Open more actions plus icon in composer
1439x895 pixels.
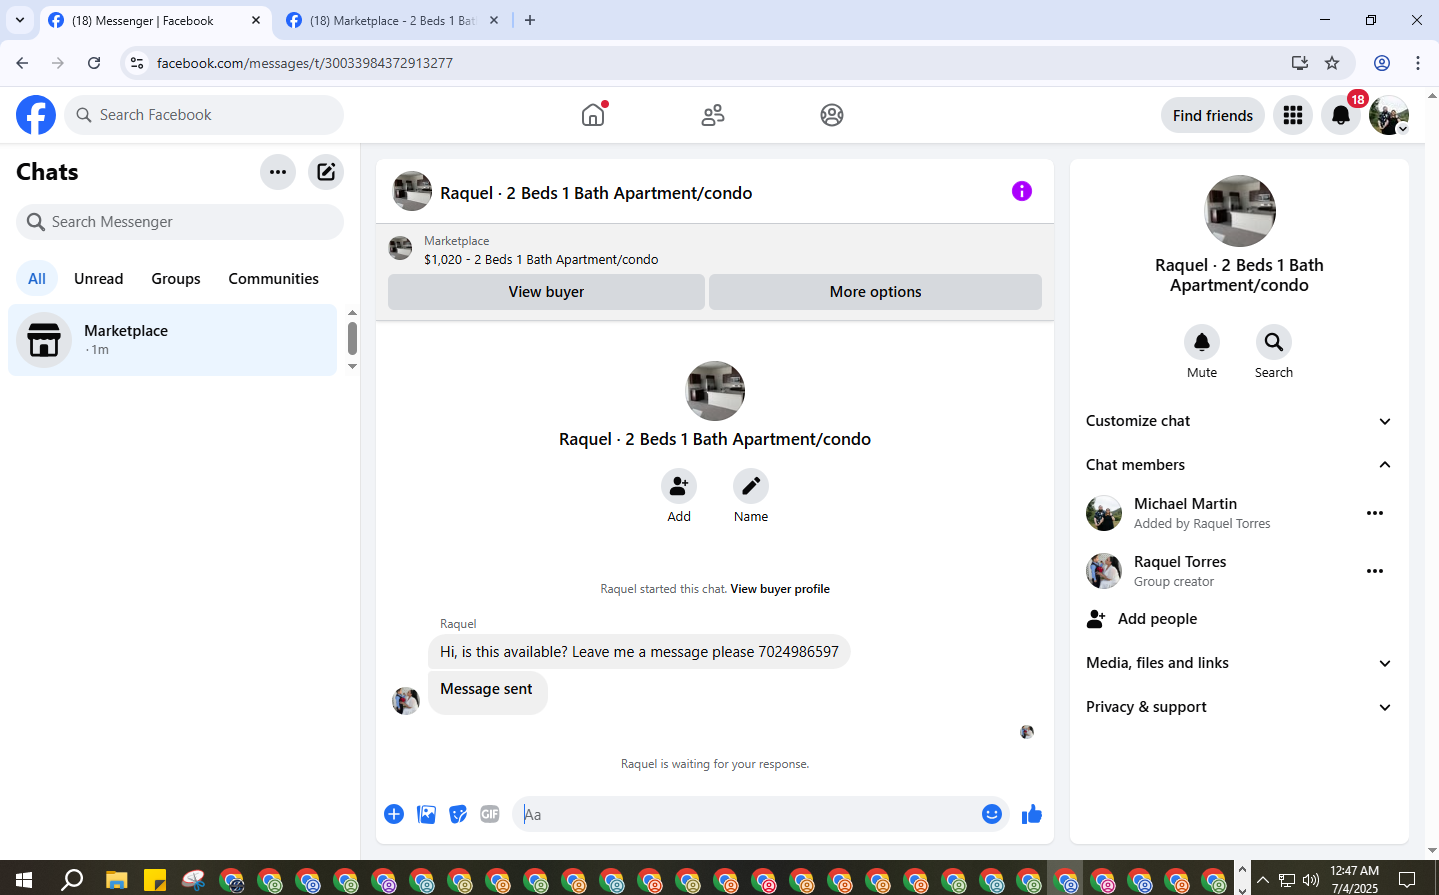pos(394,814)
